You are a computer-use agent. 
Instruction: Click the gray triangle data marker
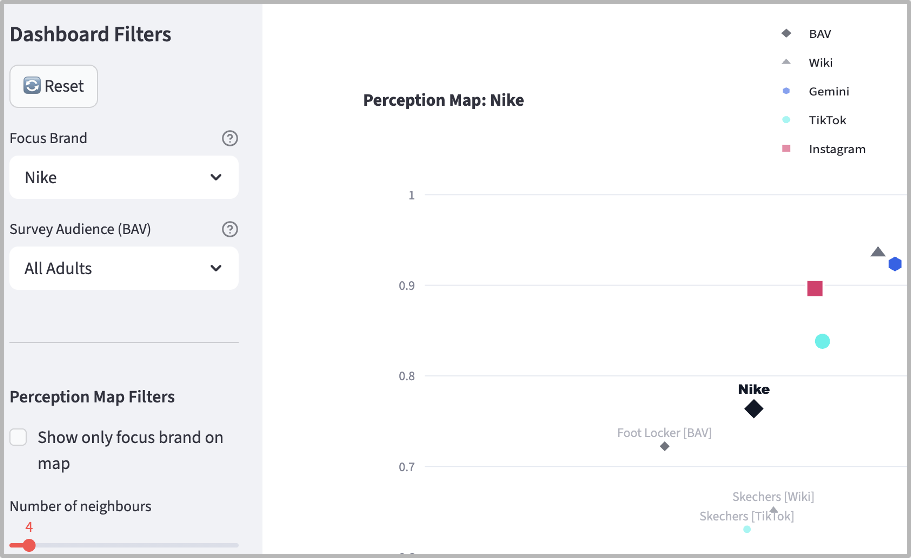878,252
